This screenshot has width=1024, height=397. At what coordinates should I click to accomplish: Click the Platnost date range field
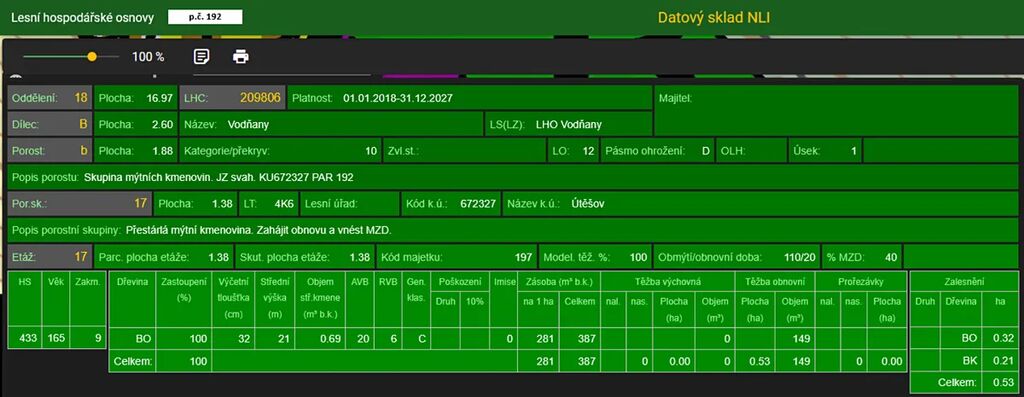pyautogui.click(x=470, y=99)
